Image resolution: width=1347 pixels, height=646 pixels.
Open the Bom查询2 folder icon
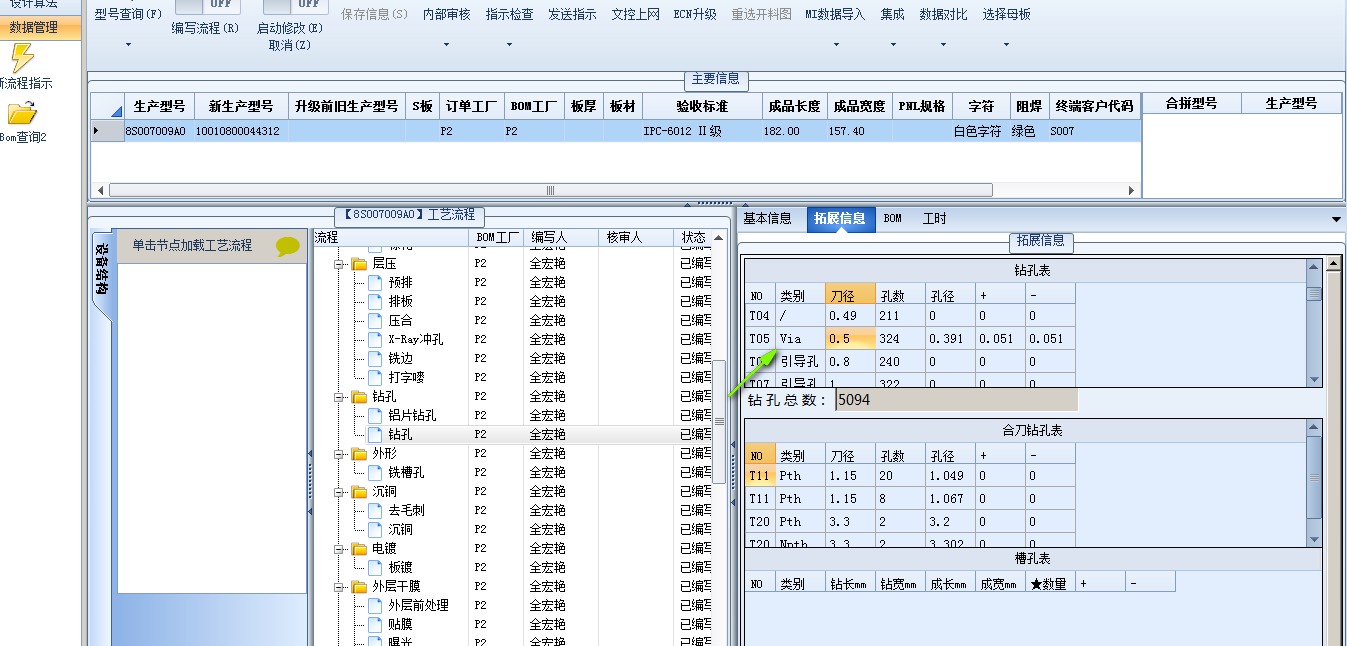tap(21, 113)
